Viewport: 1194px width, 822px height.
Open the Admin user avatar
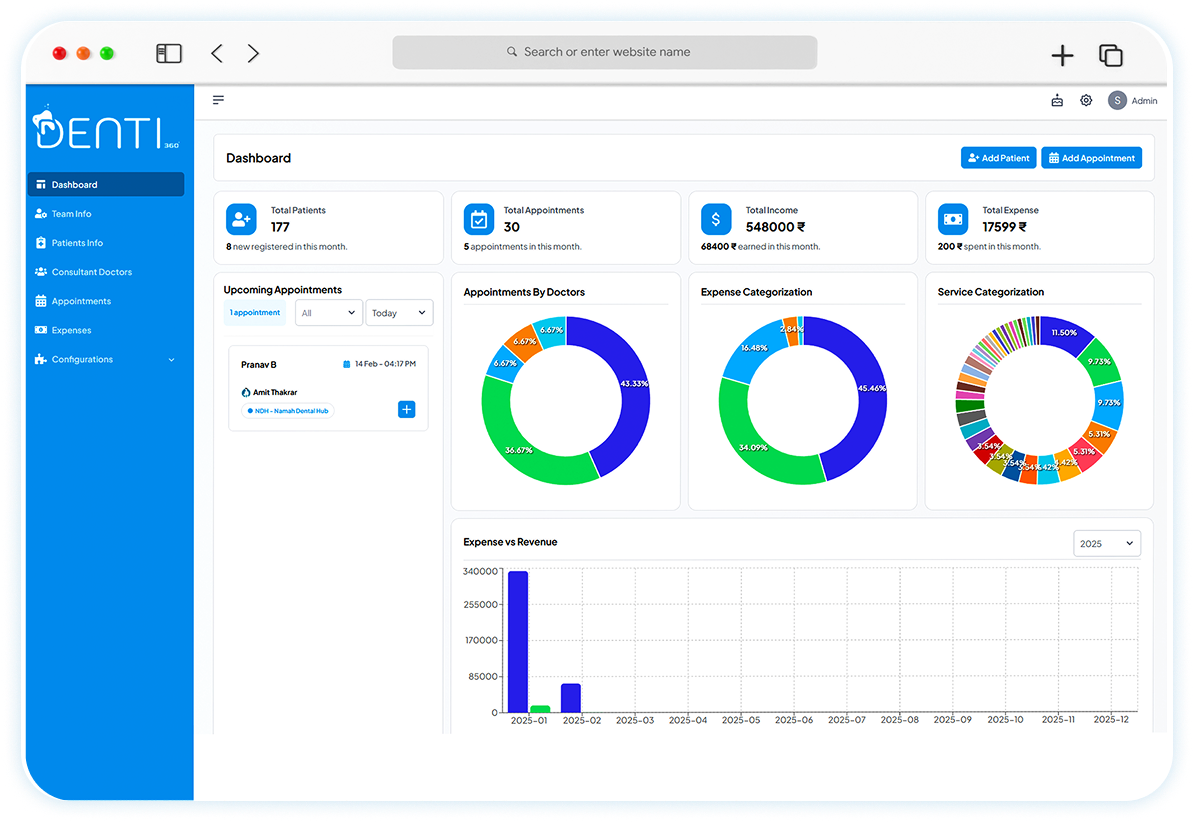(1117, 101)
